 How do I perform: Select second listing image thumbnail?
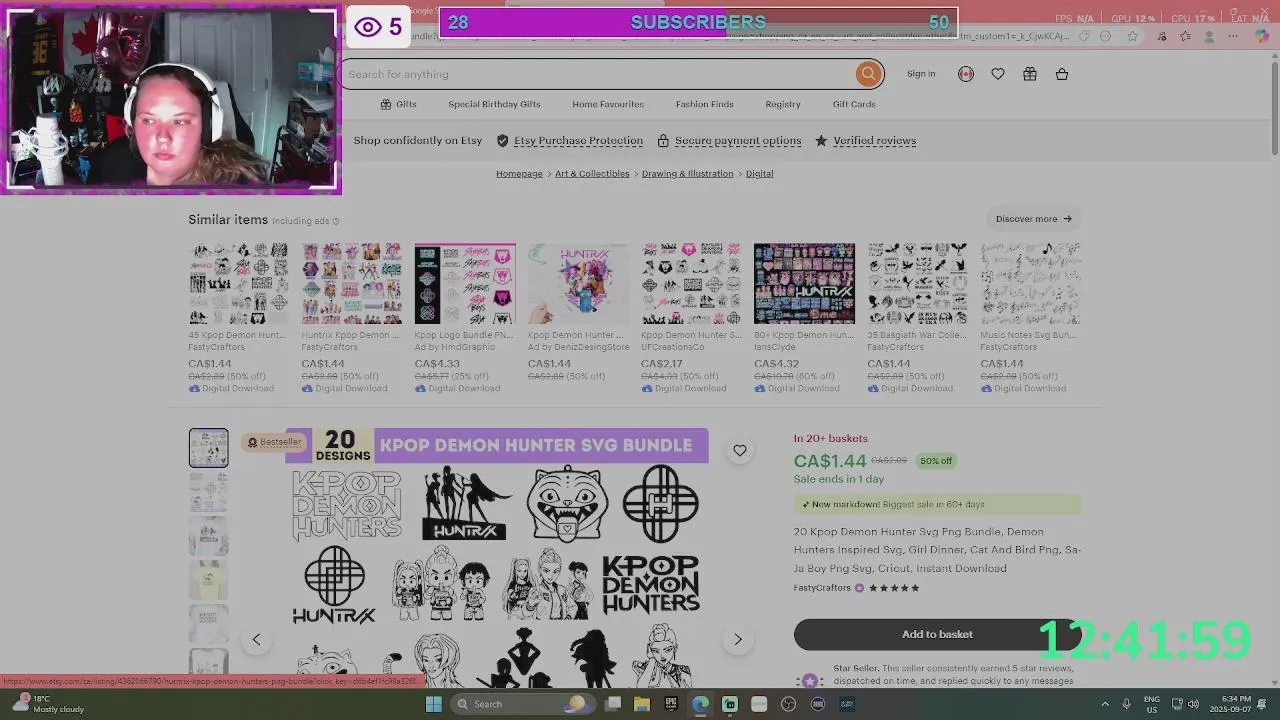click(209, 492)
